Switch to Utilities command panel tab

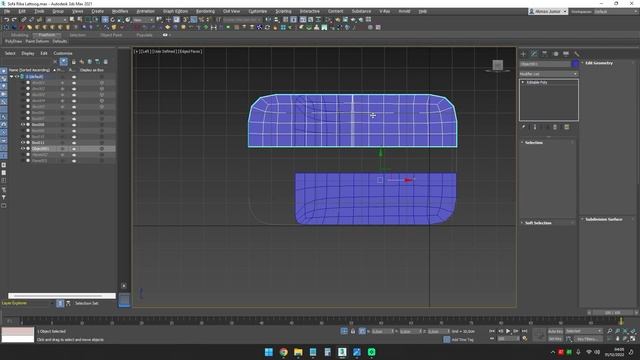[x=576, y=53]
